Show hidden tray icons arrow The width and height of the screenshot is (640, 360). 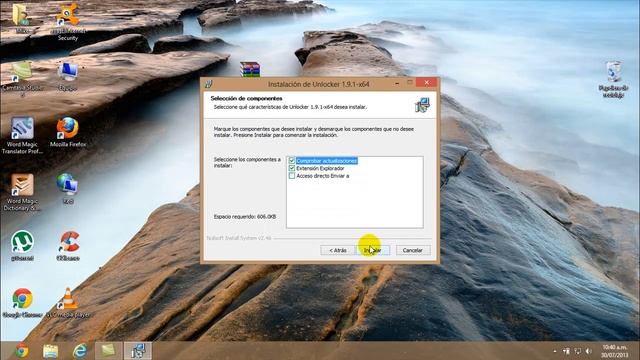555,351
